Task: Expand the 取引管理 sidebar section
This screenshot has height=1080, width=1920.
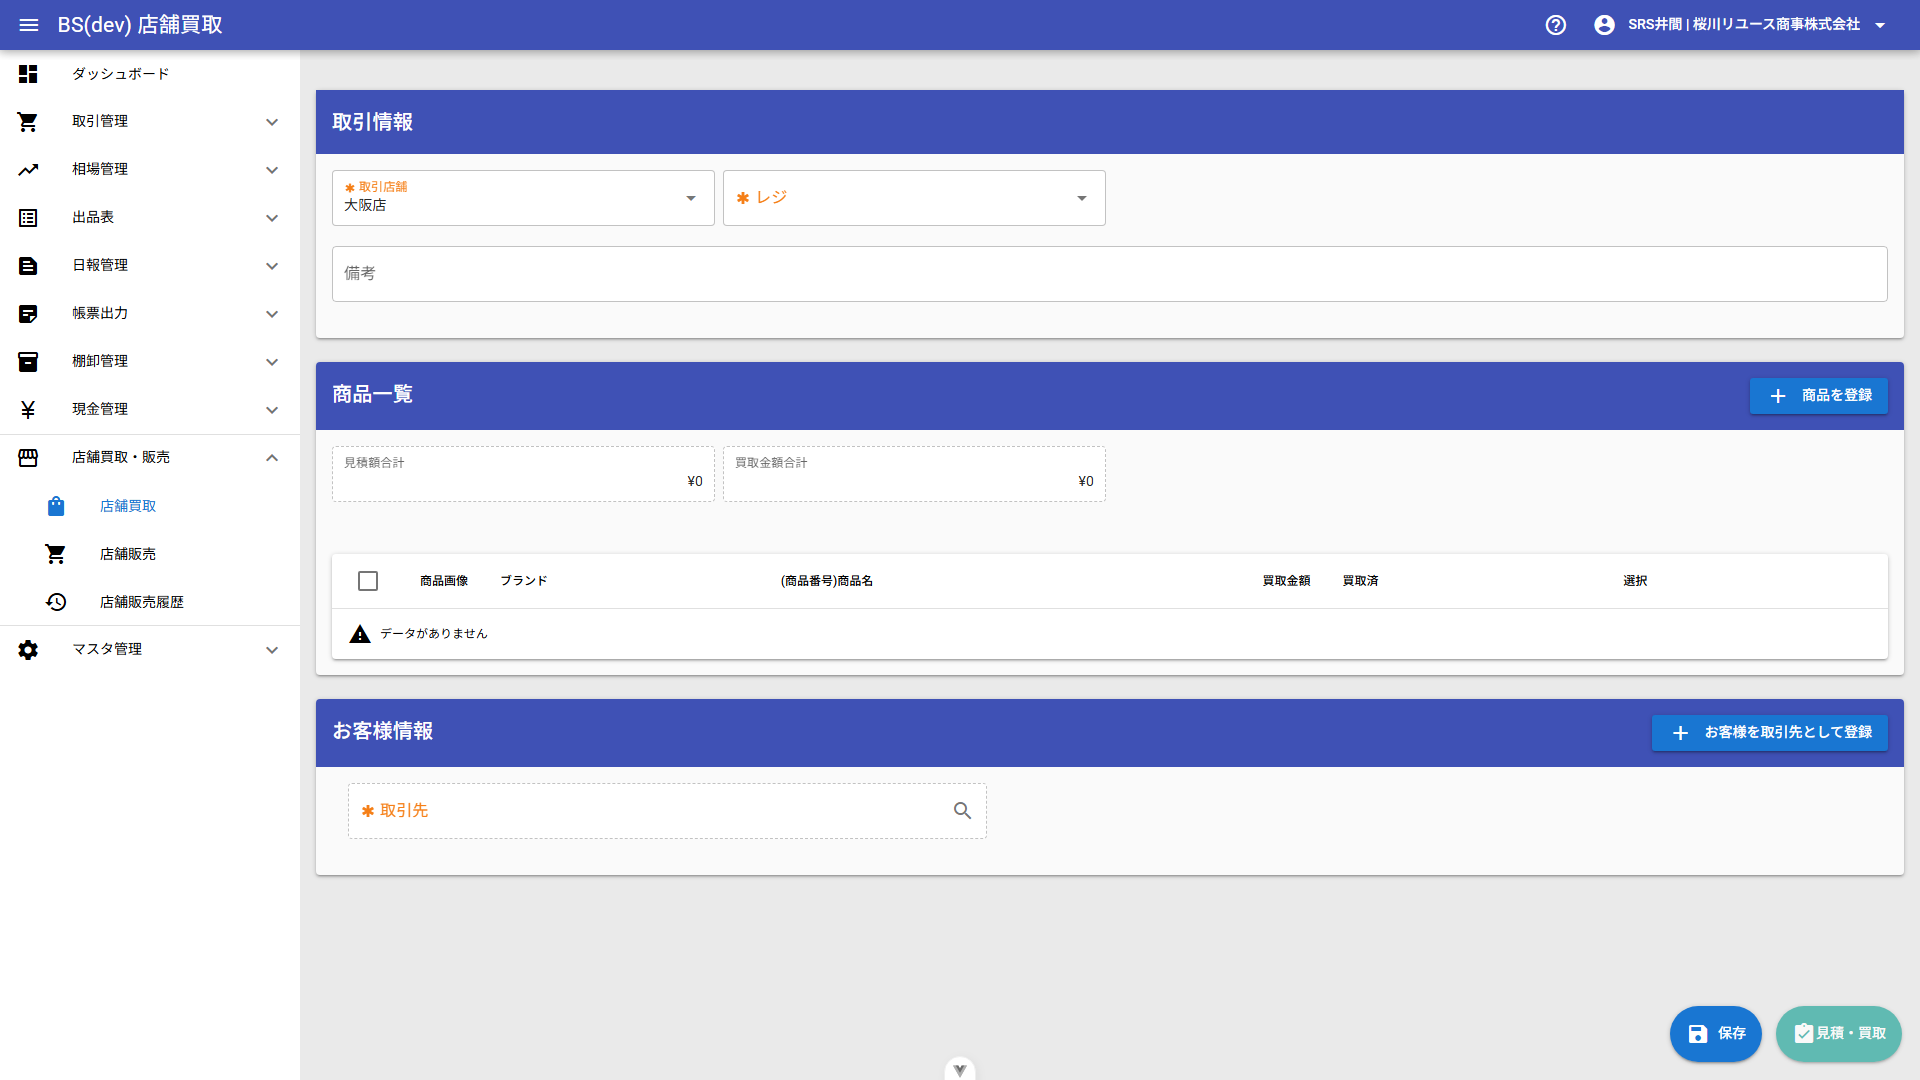Action: (x=150, y=122)
